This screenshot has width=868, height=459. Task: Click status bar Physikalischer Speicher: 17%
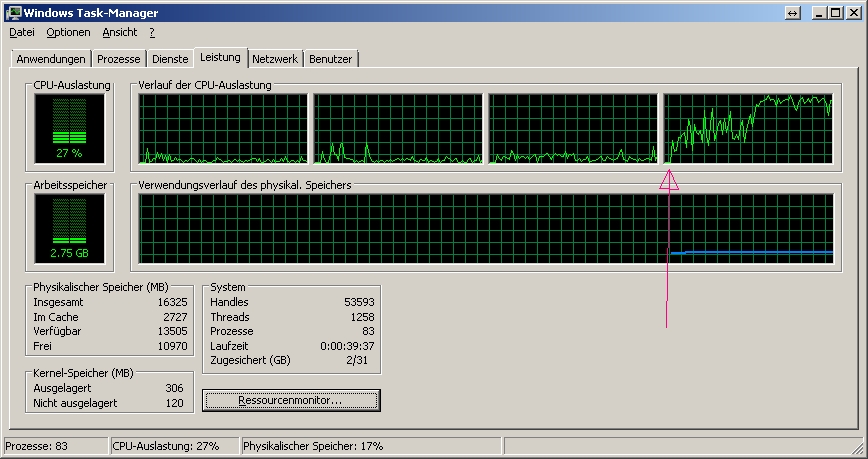[313, 446]
